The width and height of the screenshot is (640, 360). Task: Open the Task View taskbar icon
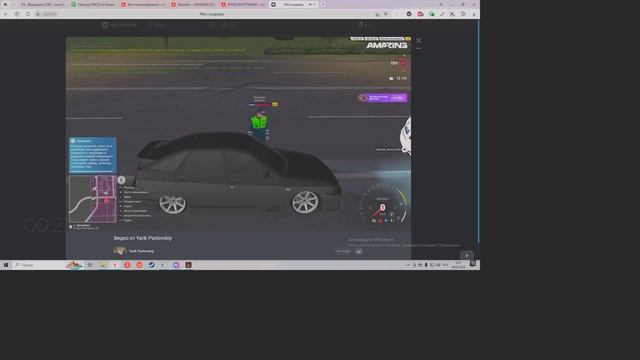coord(90,265)
